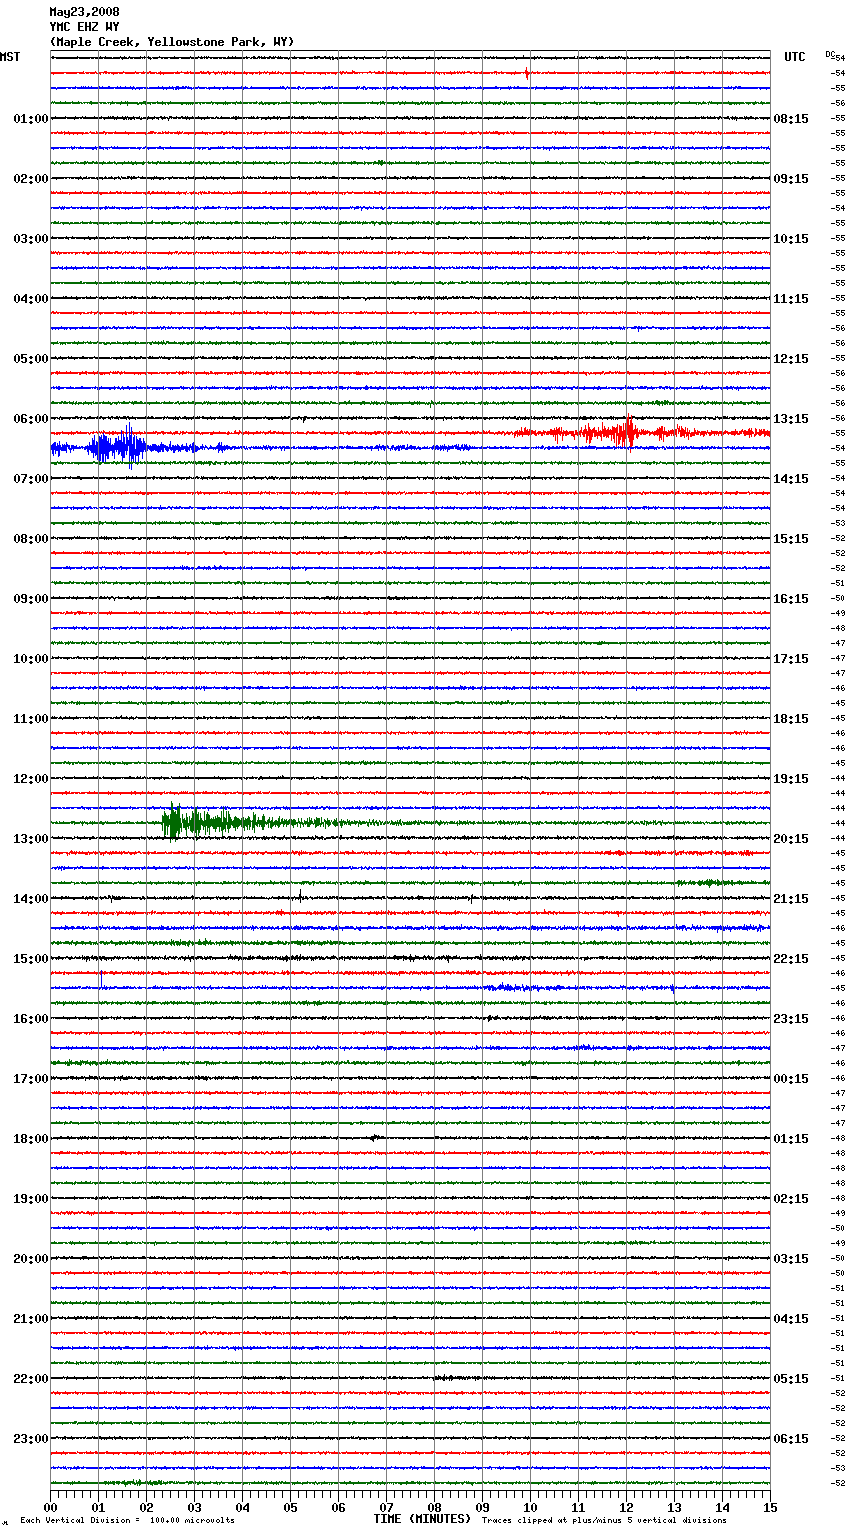This screenshot has height=1534, width=850.
Task: Click the 12:15 UTC row label
Action: point(791,359)
